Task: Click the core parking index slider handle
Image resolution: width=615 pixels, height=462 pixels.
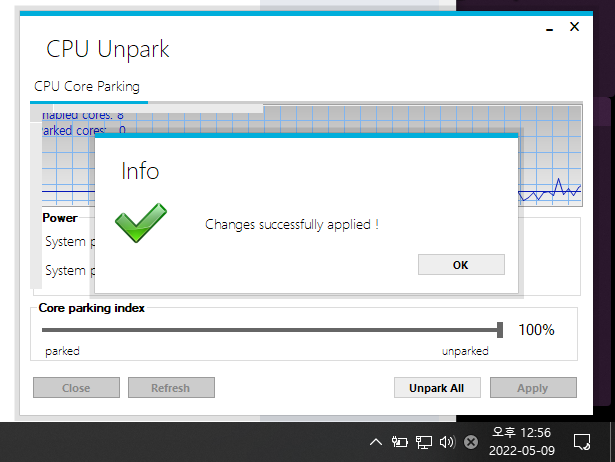Action: (x=500, y=330)
